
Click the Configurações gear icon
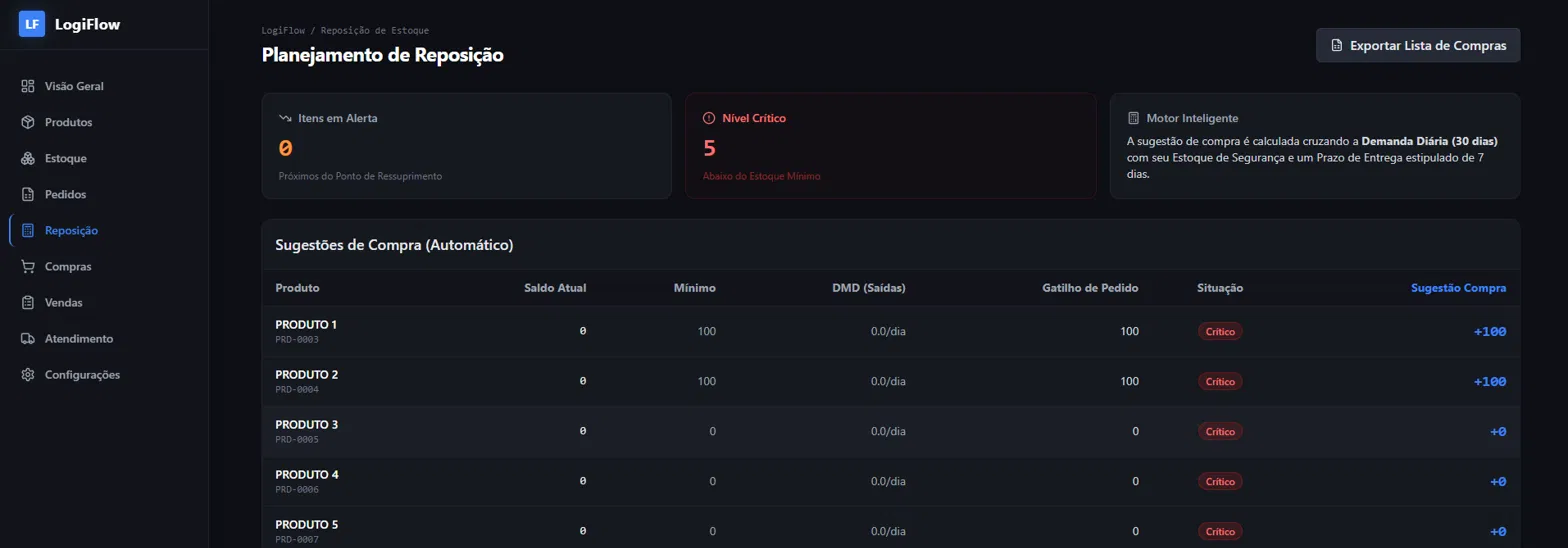[x=28, y=375]
